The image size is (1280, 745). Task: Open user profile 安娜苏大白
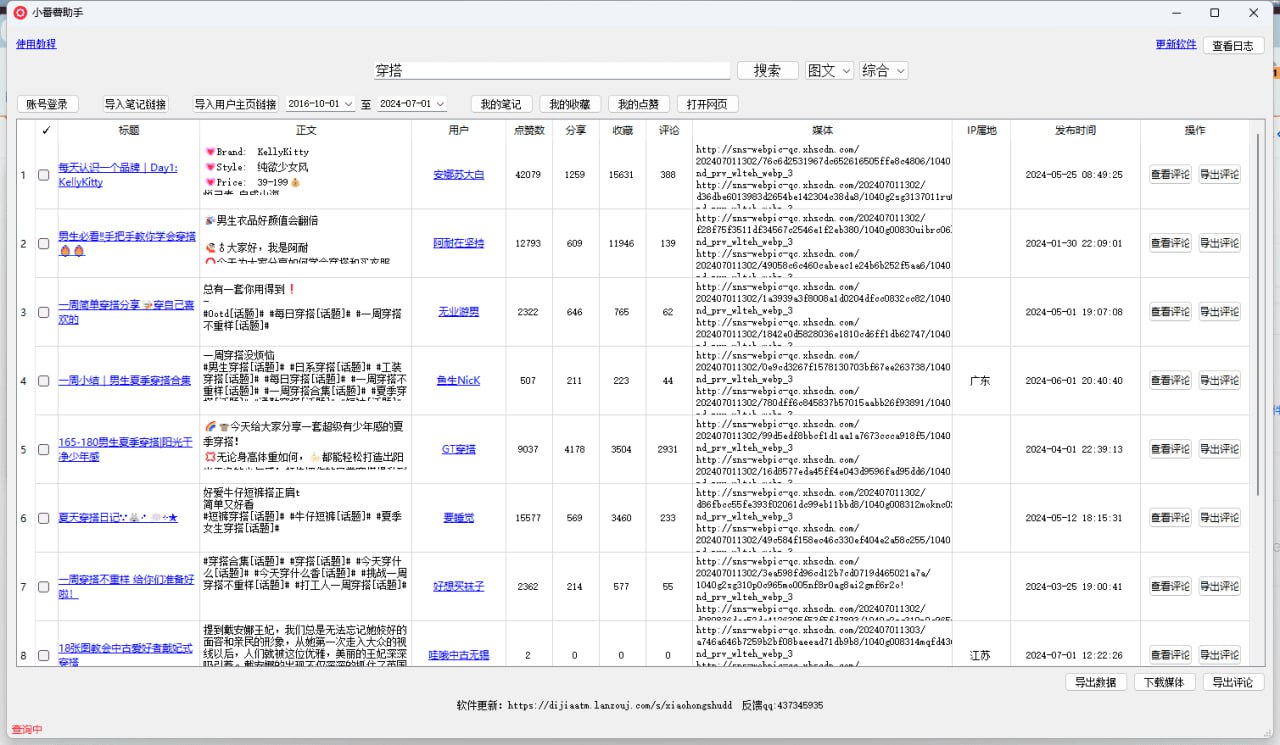pos(457,173)
